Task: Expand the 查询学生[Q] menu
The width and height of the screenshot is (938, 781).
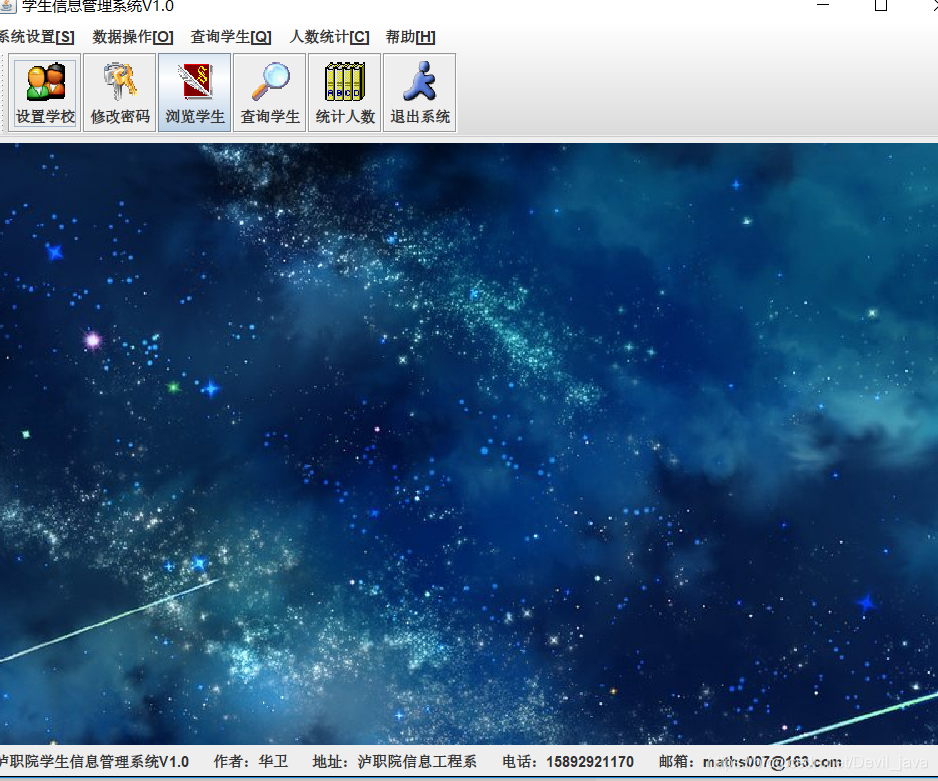Action: click(231, 37)
